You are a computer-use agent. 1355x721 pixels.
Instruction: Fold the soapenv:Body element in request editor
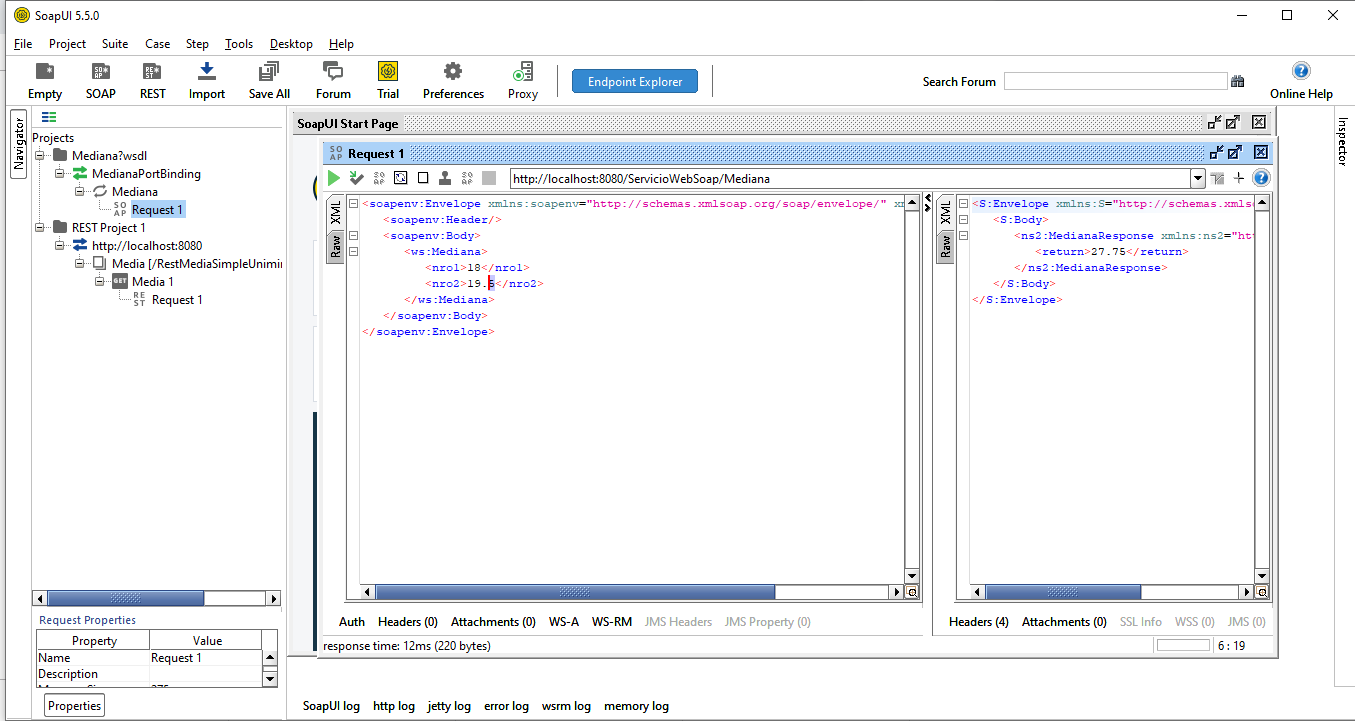pos(353,236)
